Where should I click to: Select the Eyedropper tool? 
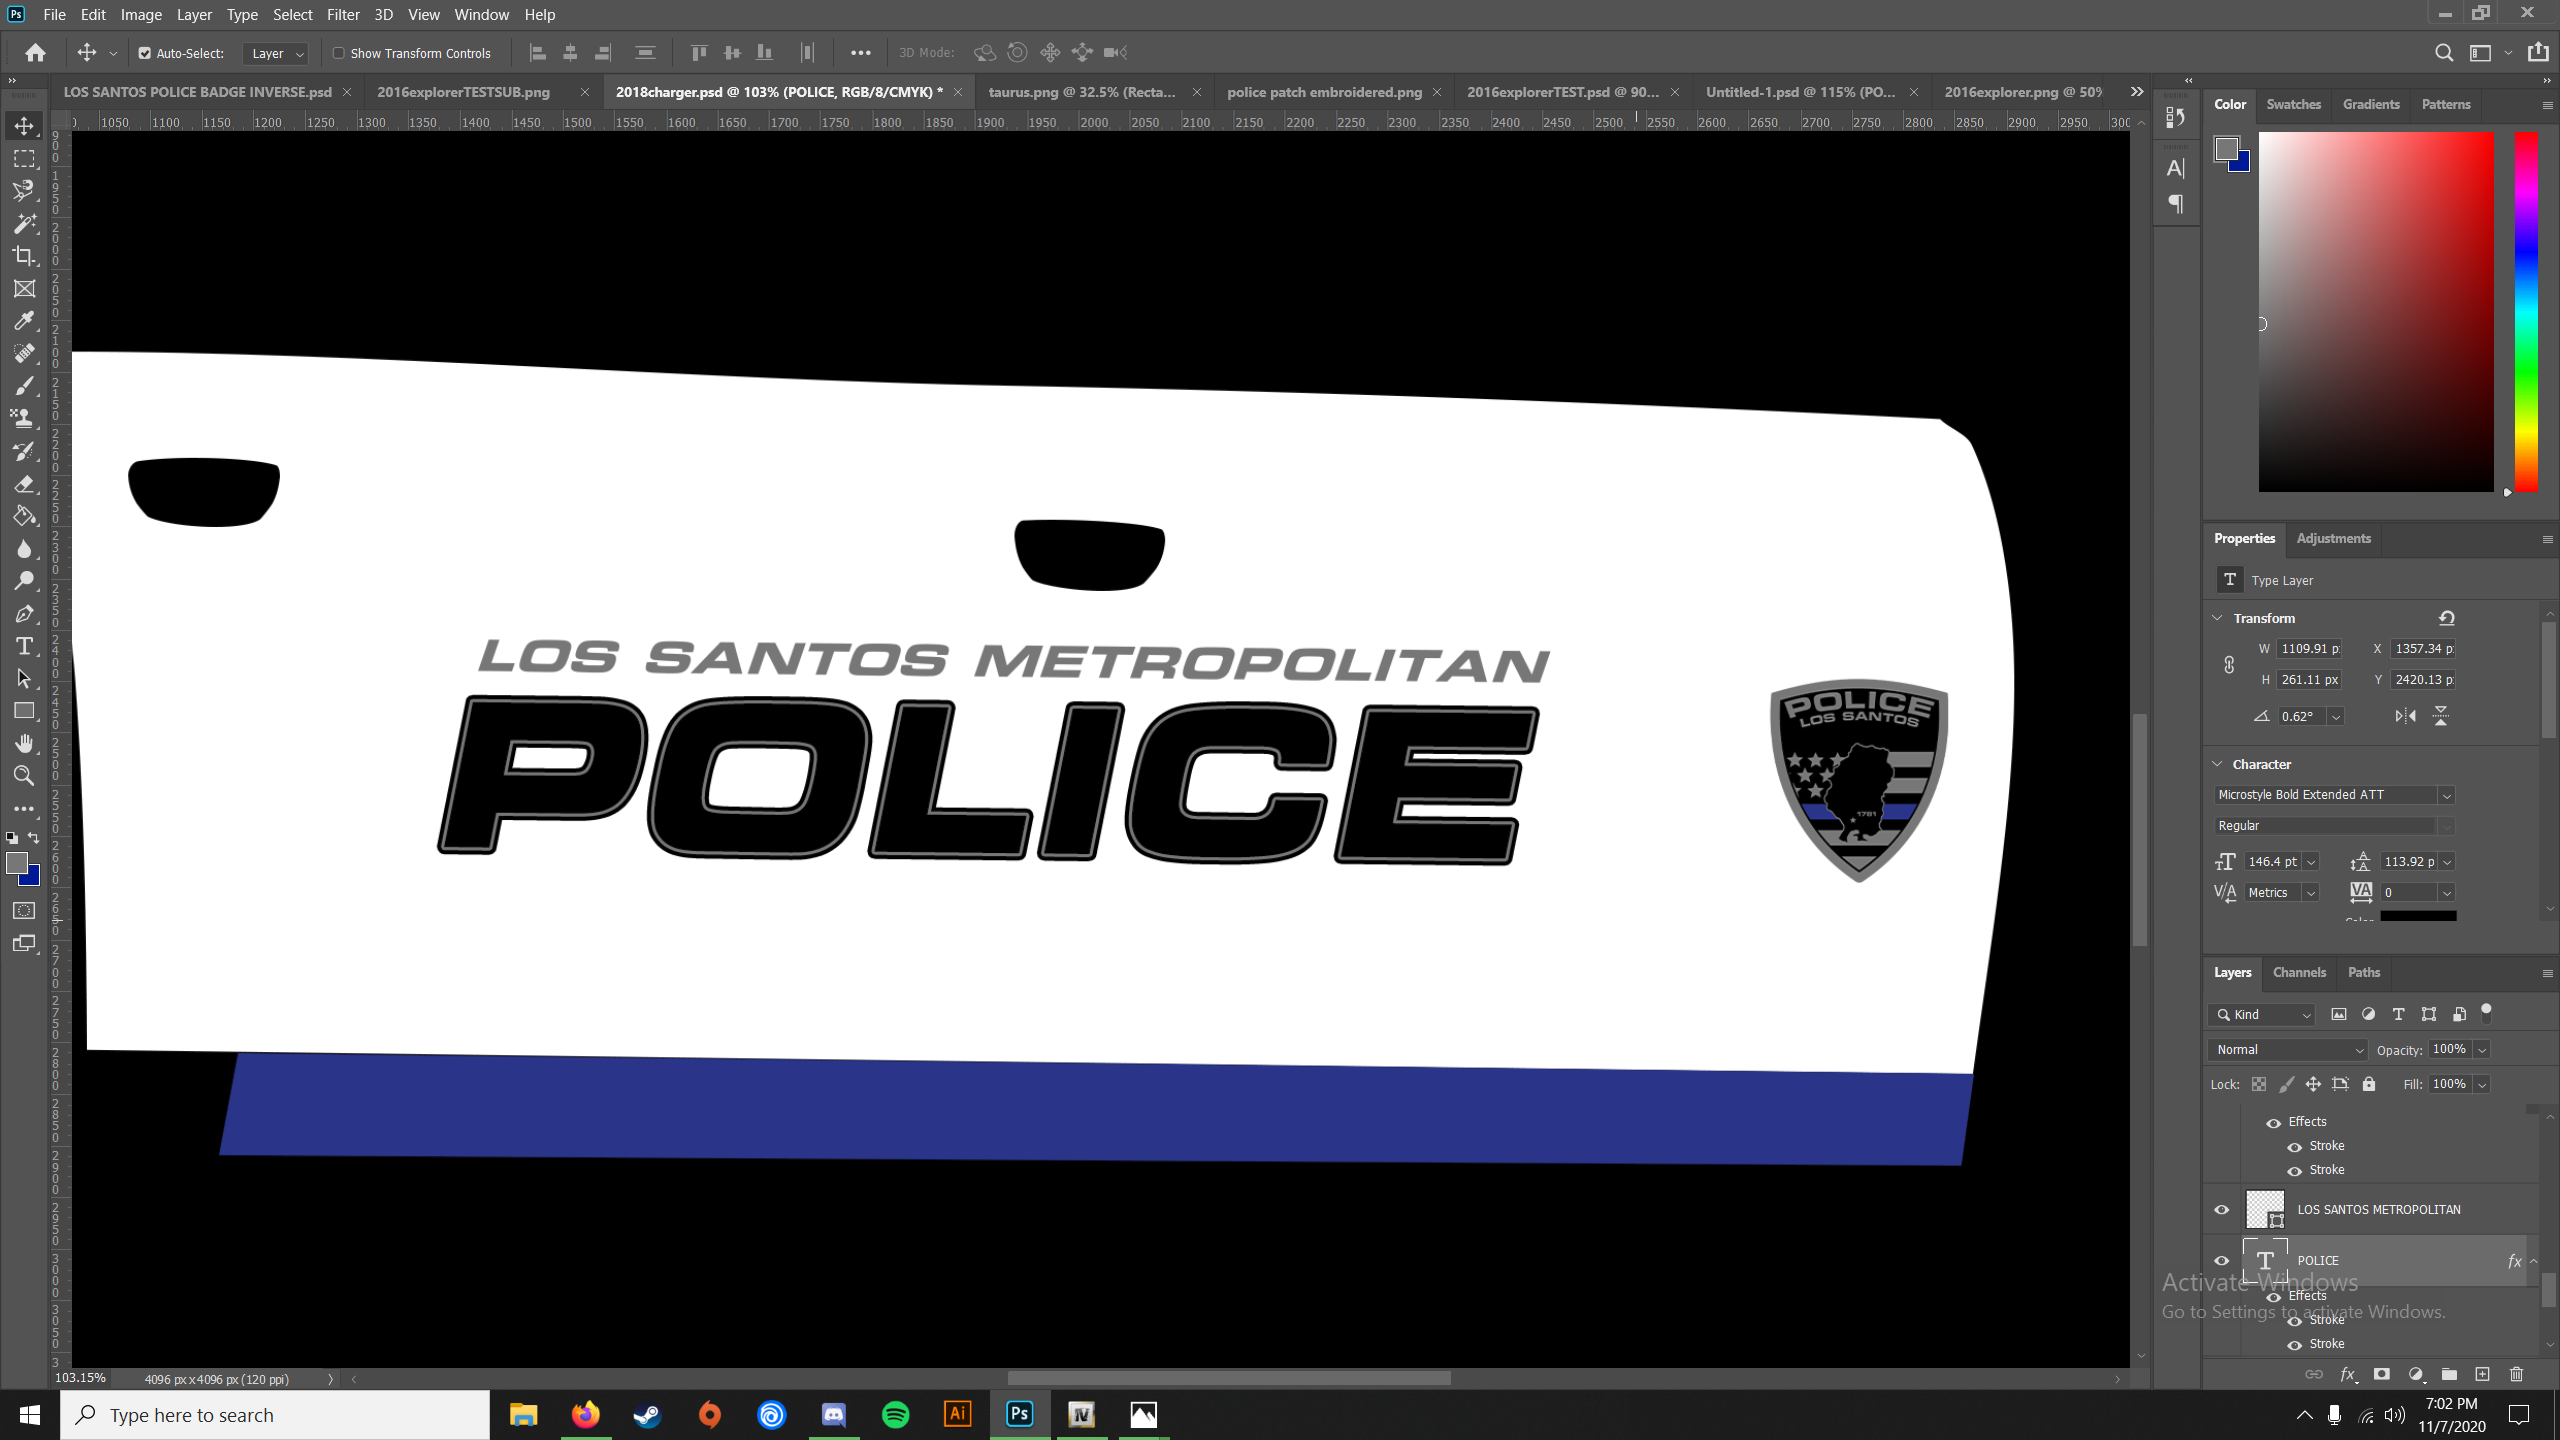24,321
